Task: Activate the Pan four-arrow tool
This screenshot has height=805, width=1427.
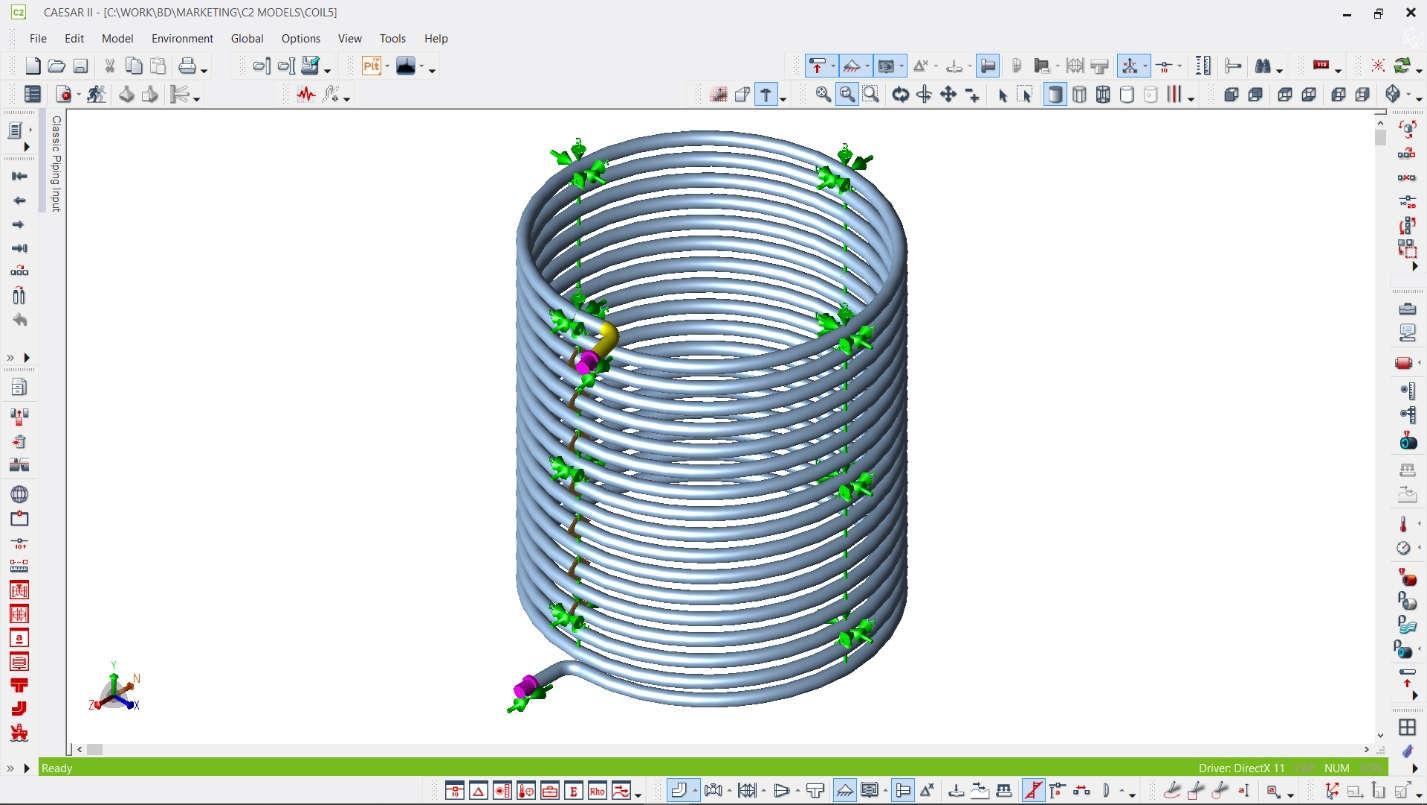Action: pos(948,94)
